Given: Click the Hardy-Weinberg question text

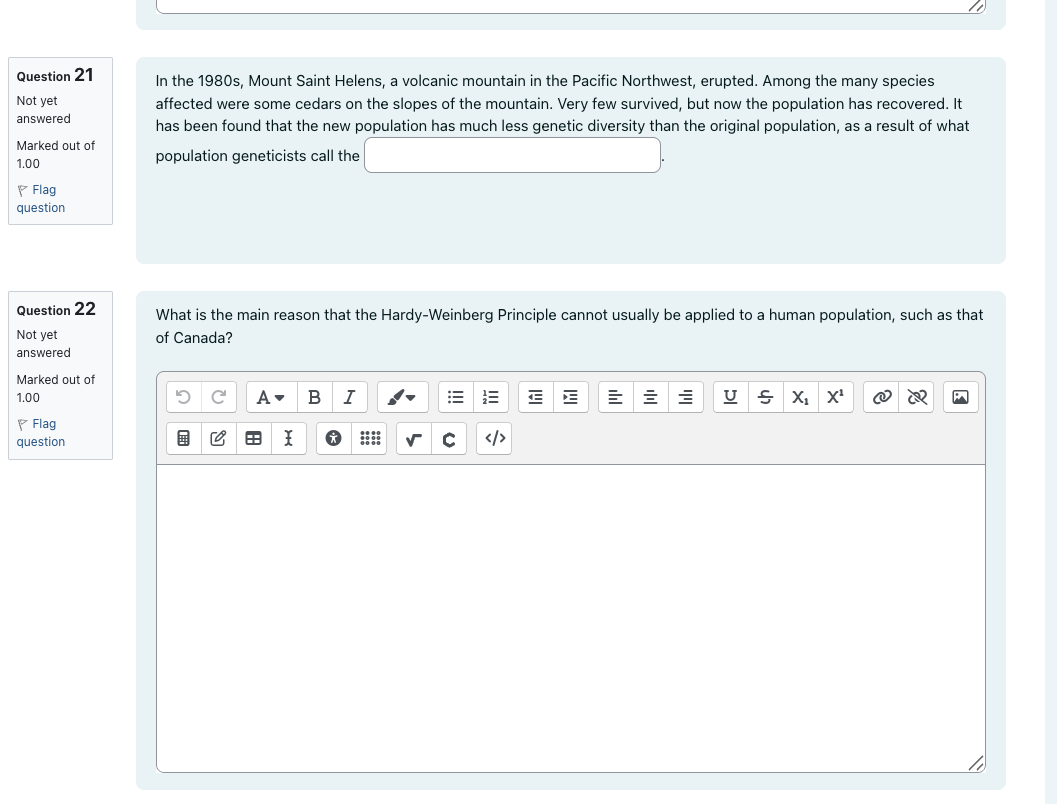Looking at the screenshot, I should click(x=570, y=326).
